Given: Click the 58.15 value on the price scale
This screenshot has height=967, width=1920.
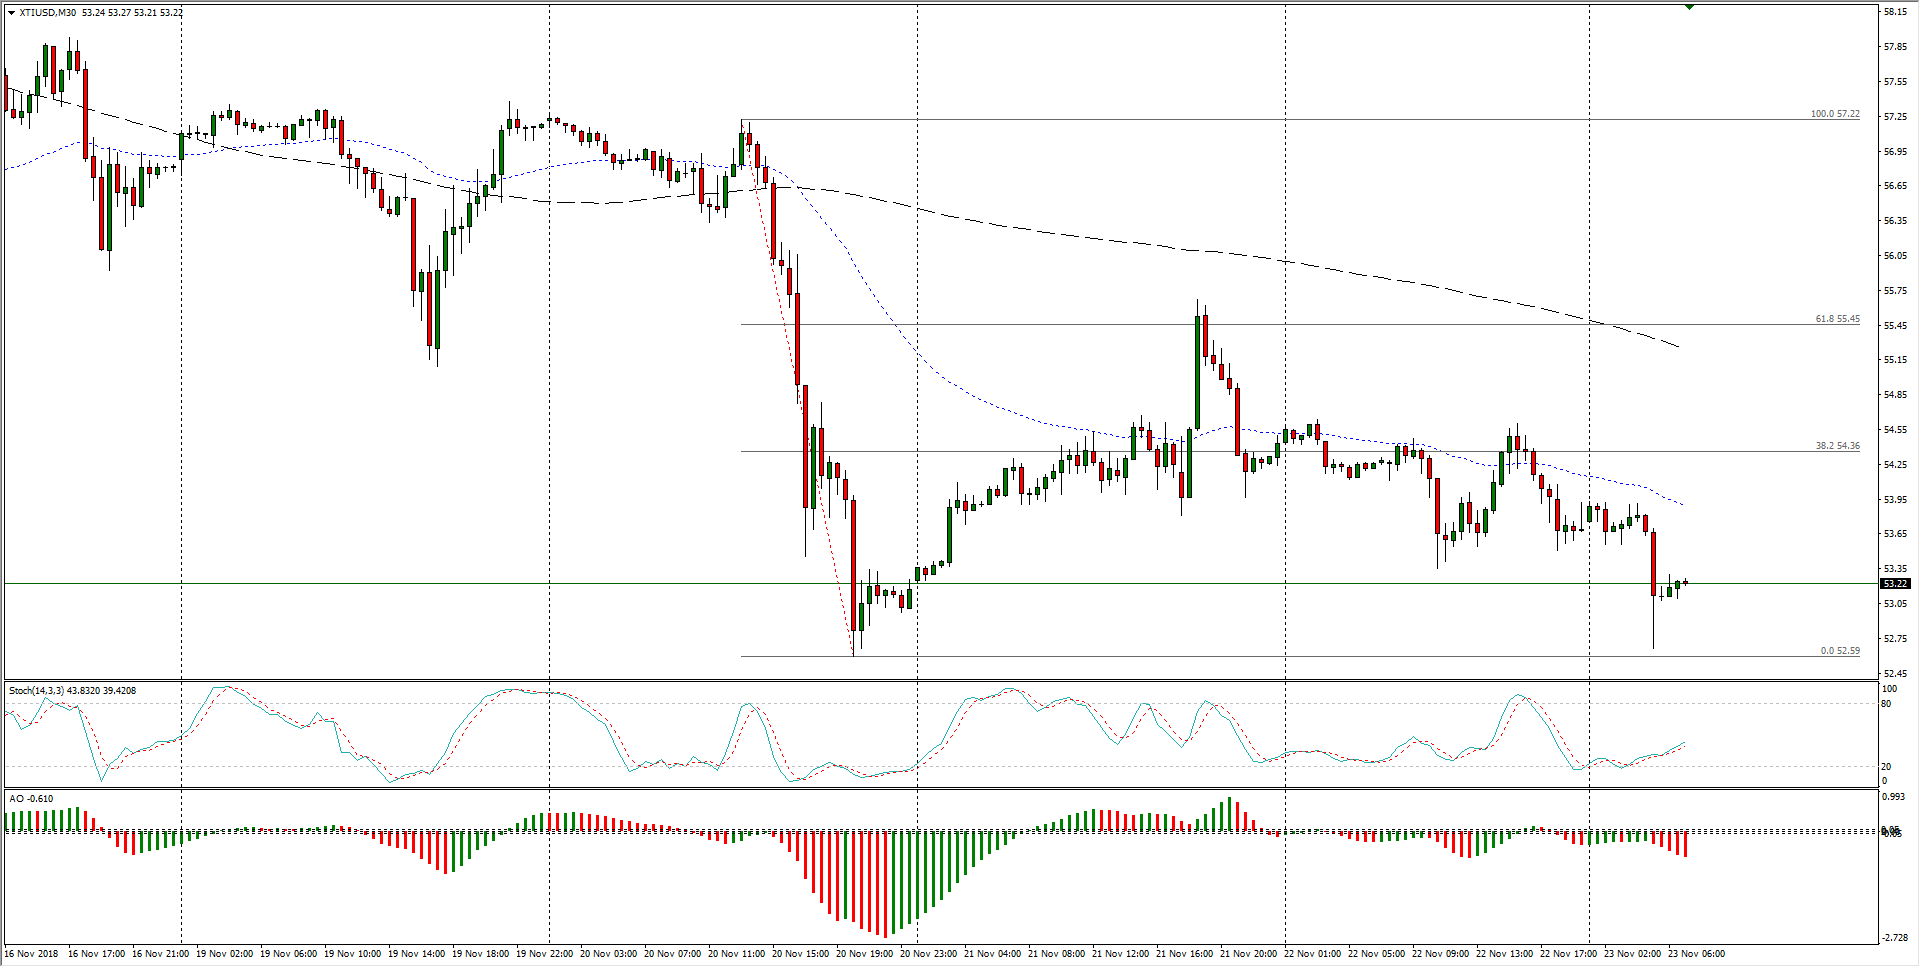Looking at the screenshot, I should tap(1894, 12).
